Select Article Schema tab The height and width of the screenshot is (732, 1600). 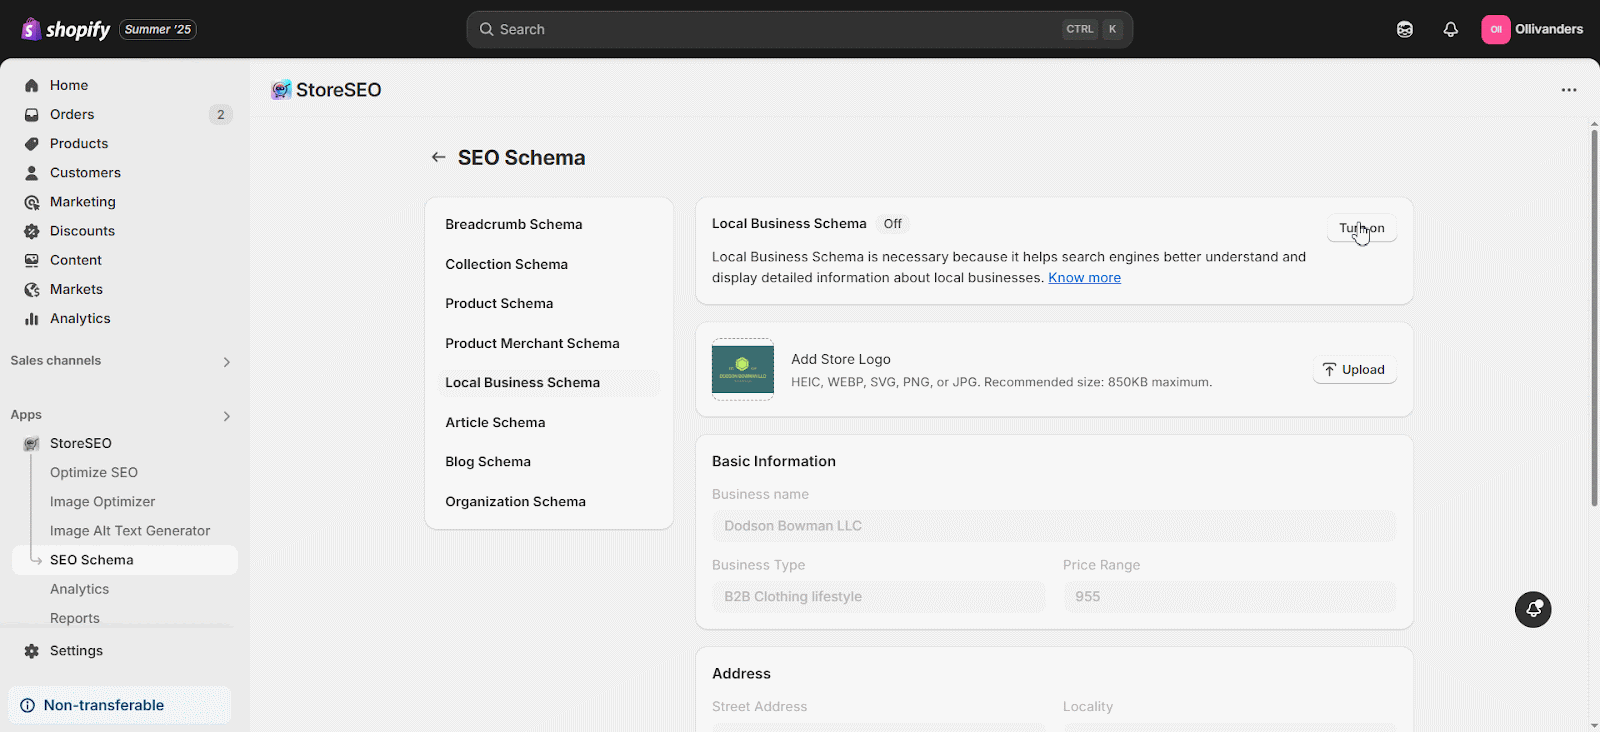[549, 422]
